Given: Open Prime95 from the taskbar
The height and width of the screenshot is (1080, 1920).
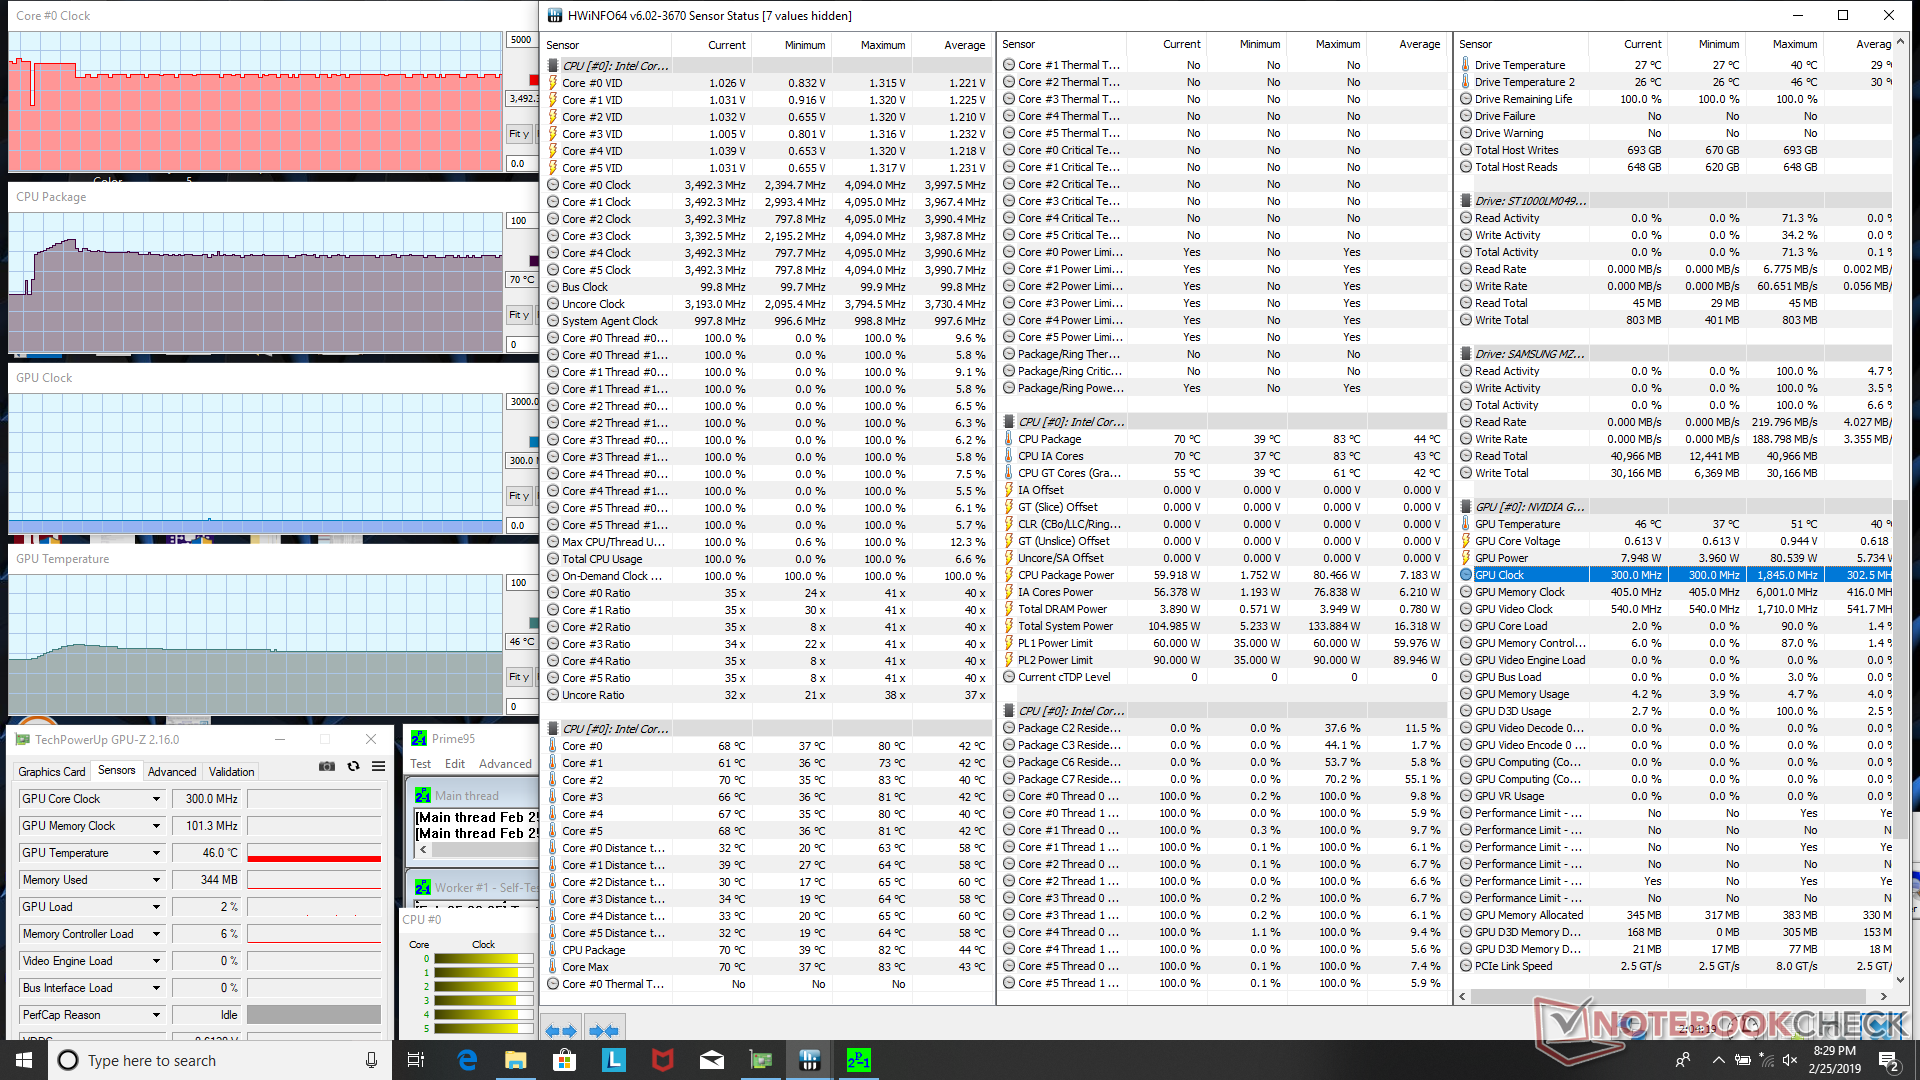Looking at the screenshot, I should [858, 1060].
